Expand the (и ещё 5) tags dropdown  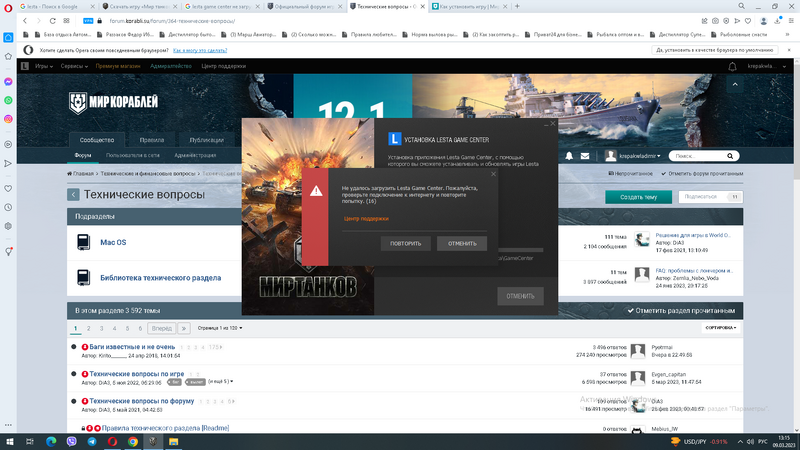pyautogui.click(x=220, y=382)
